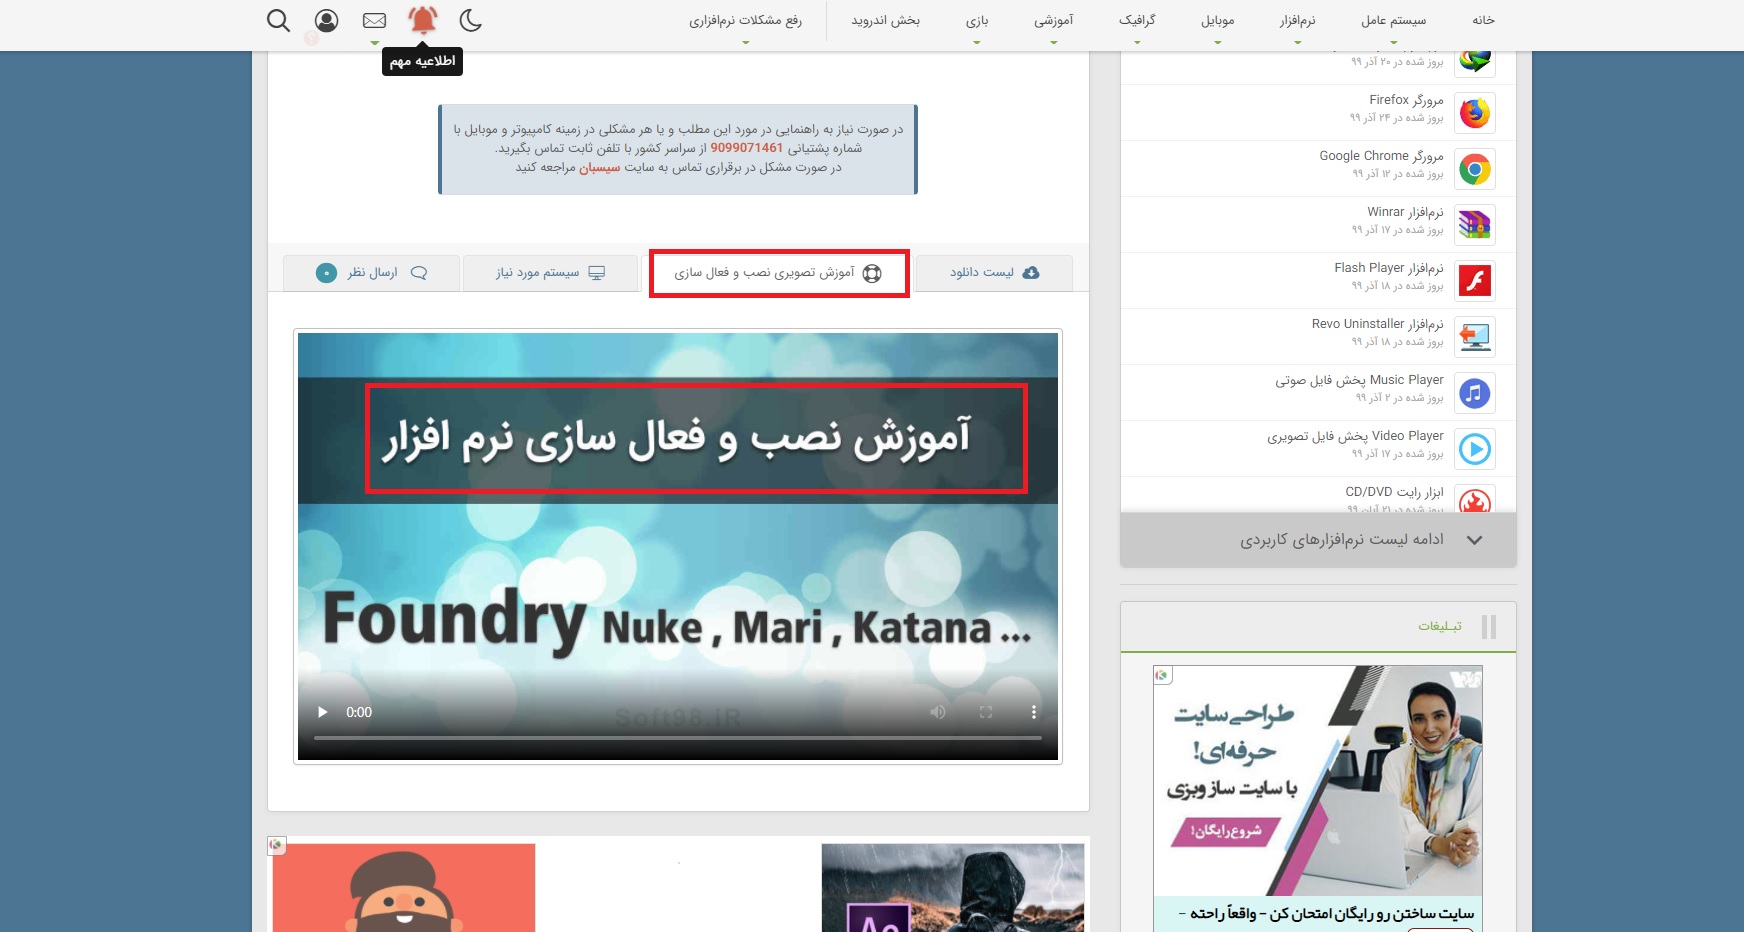Switch to ارسال نظر tab
Screen dimensions: 1744x932
click(x=371, y=272)
